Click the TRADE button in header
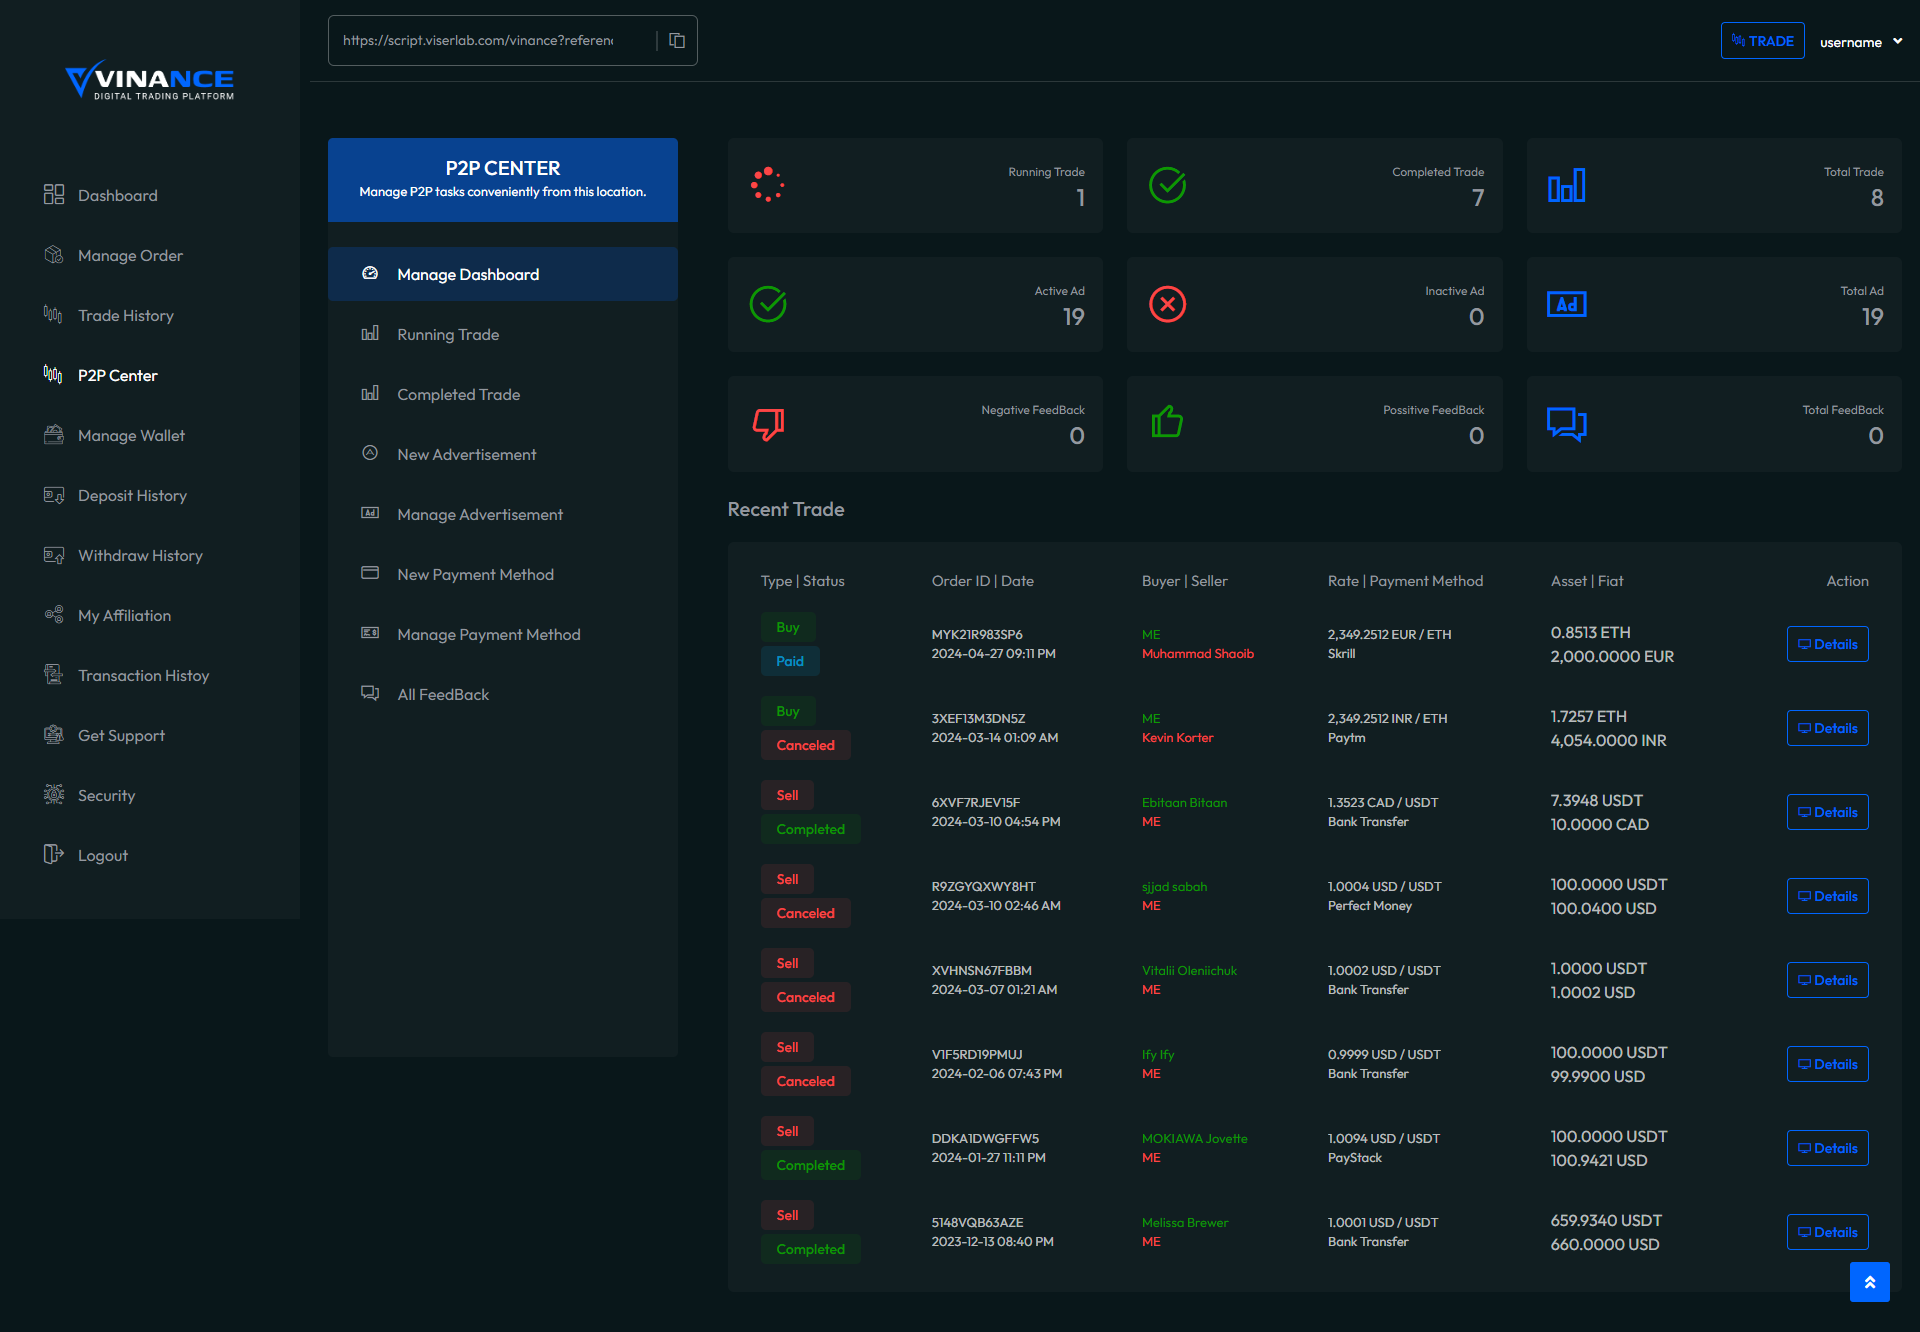Viewport: 1920px width, 1332px height. [x=1762, y=41]
